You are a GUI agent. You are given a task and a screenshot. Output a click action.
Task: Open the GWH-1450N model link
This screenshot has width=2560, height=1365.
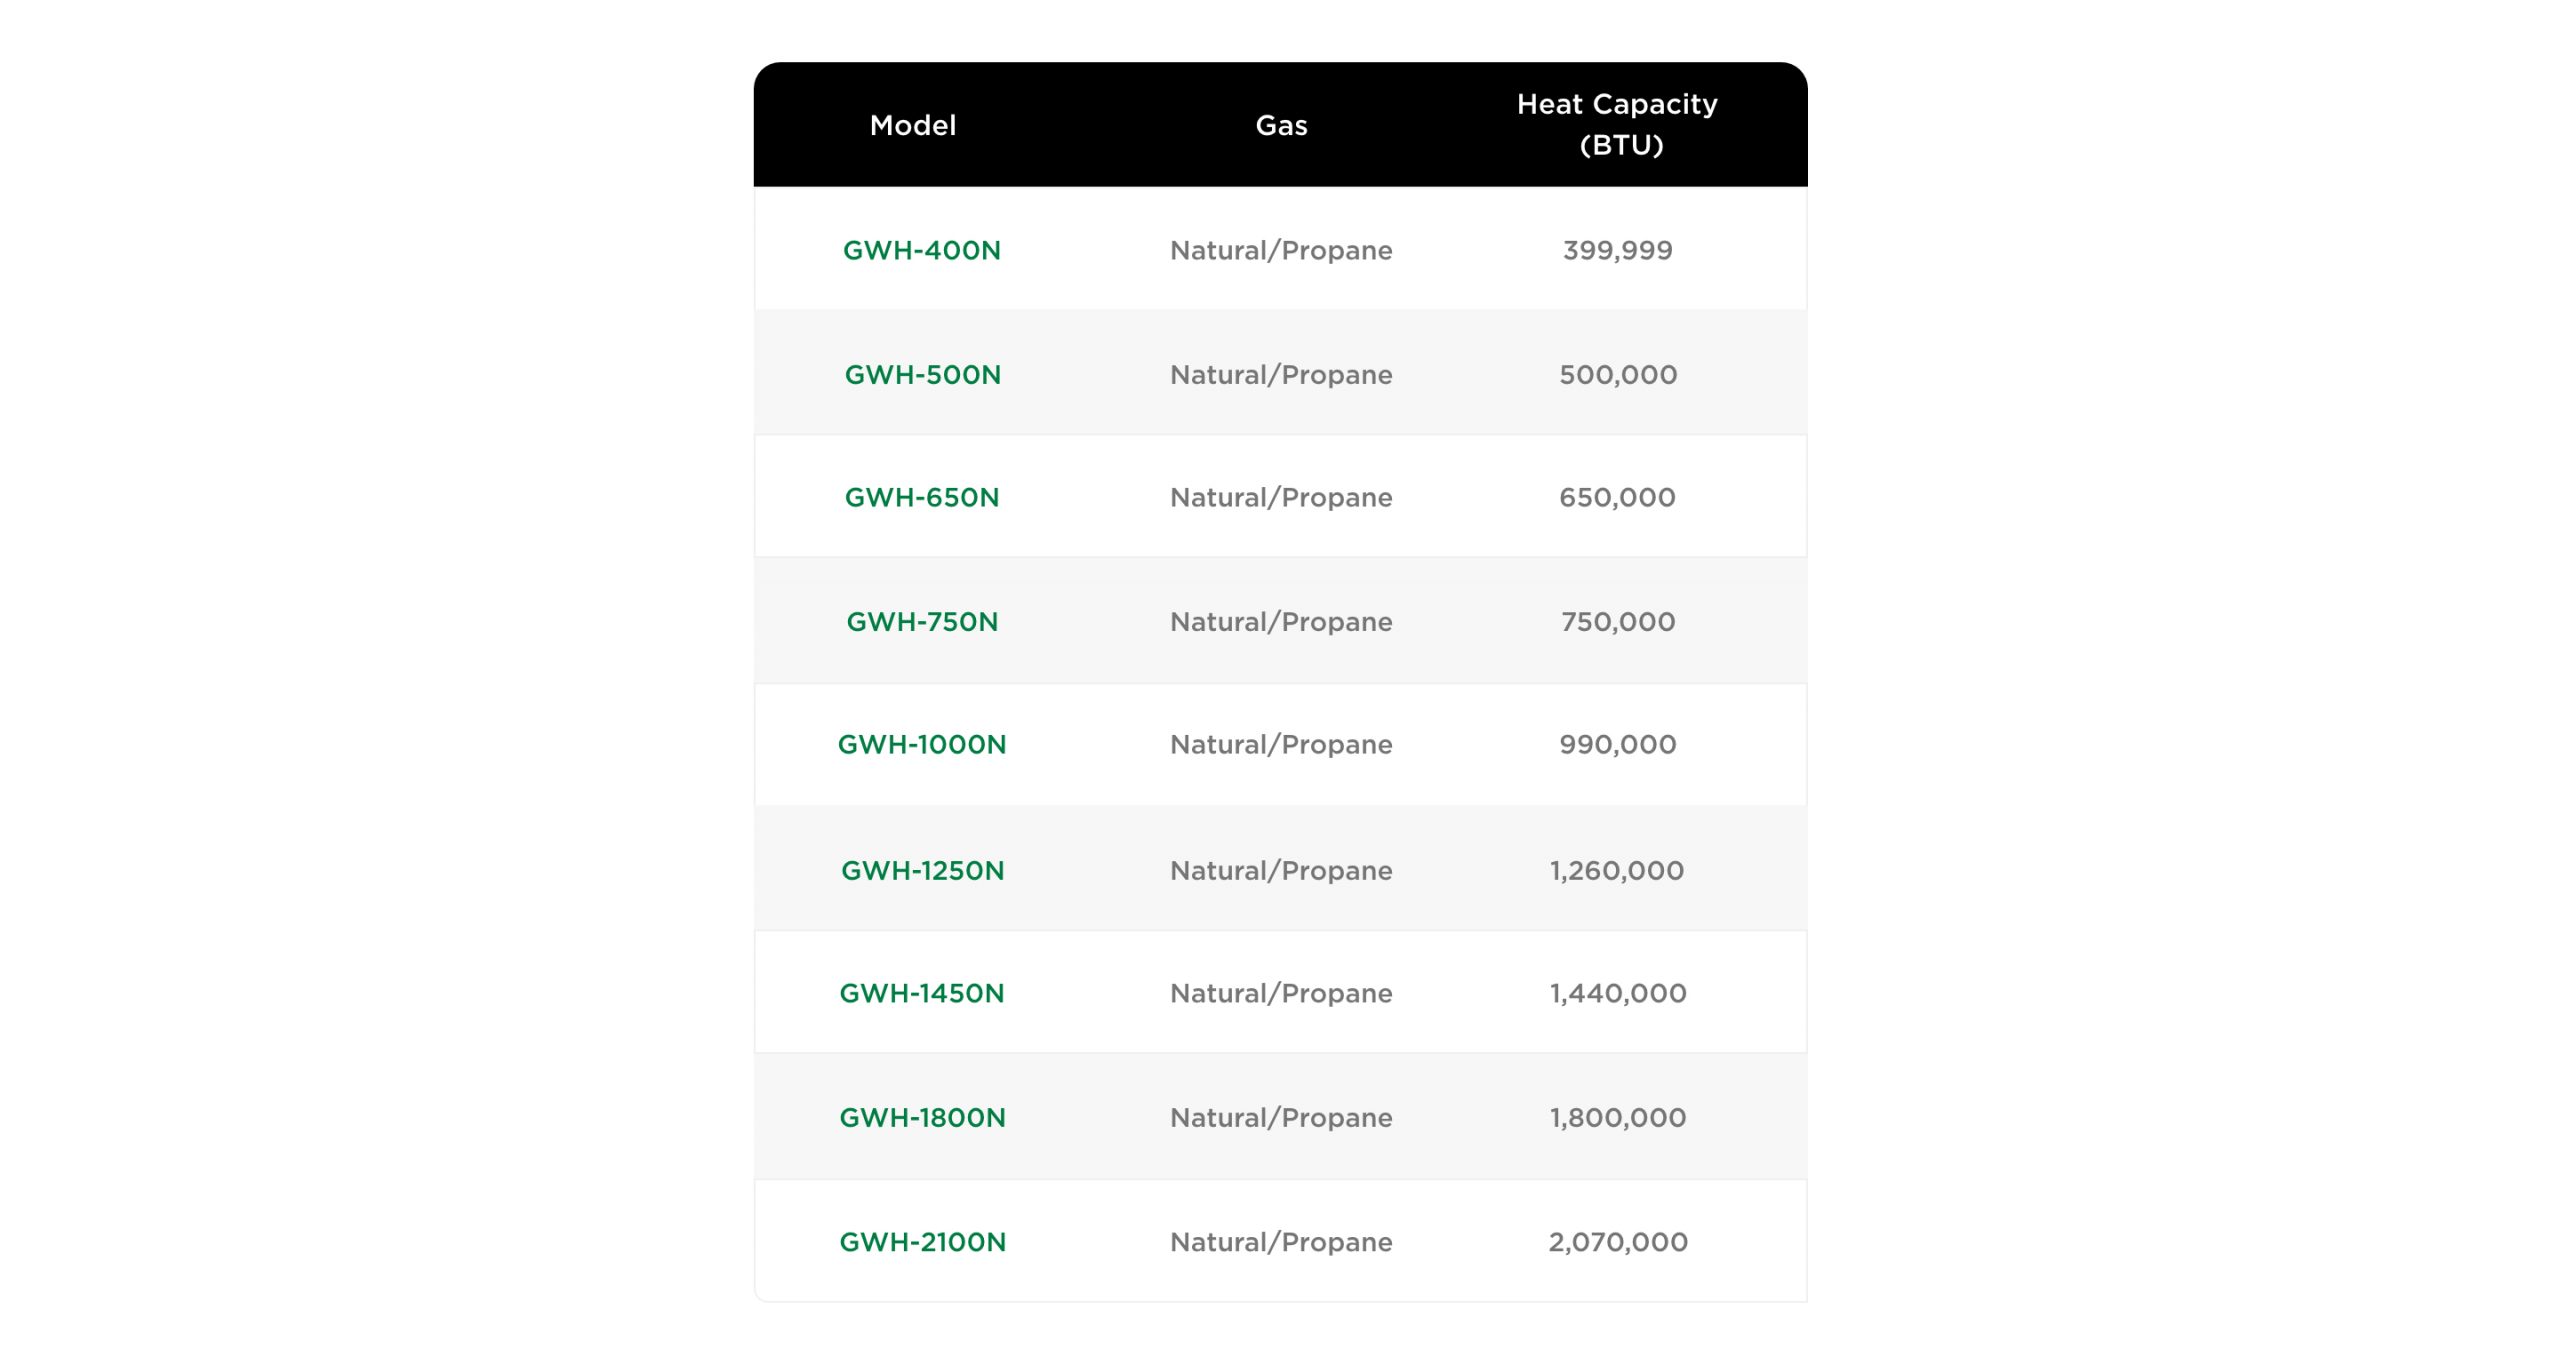point(921,994)
